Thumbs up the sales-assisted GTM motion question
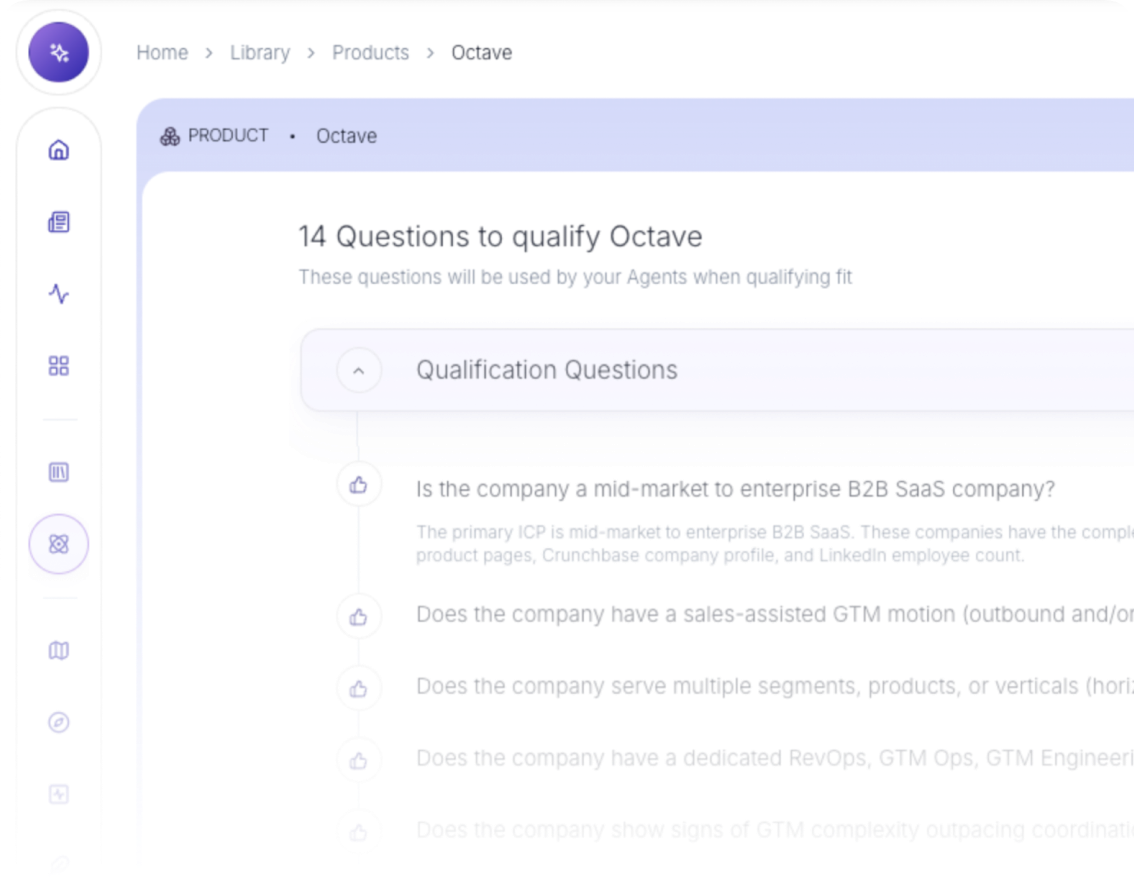The image size is (1134, 880). tap(359, 617)
